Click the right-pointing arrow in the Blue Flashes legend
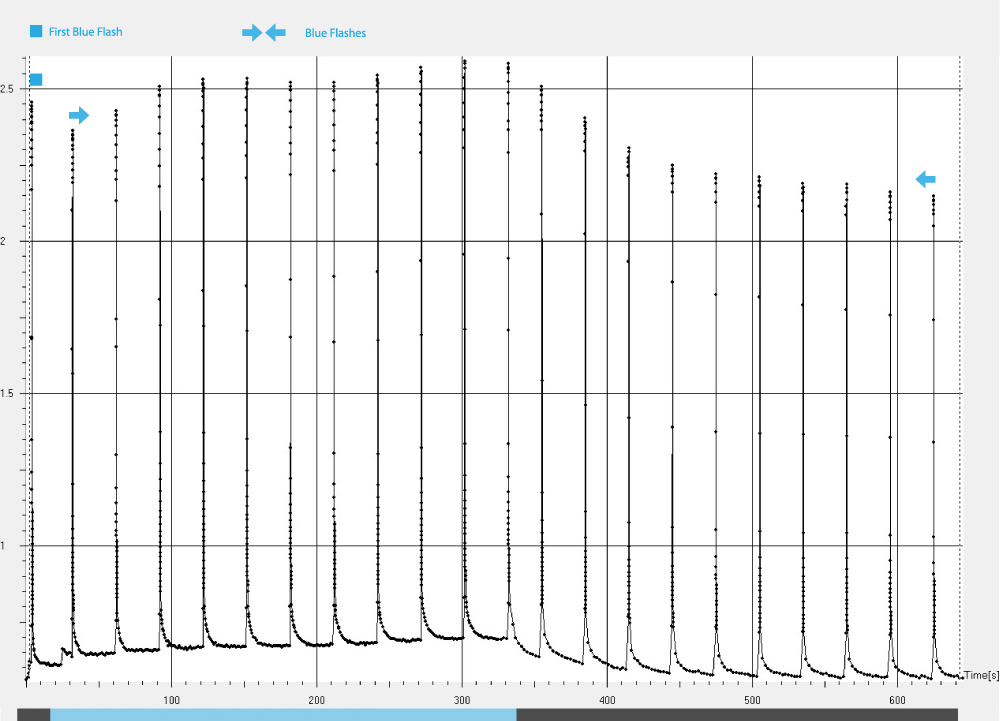The height and width of the screenshot is (721, 1000). tap(252, 33)
